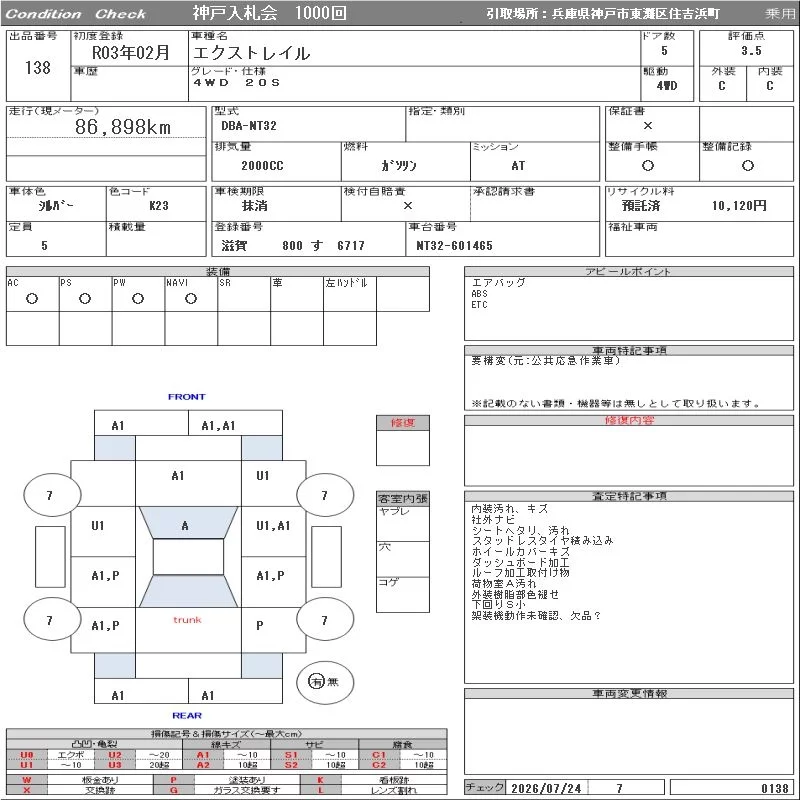Click the circle mark in the NAVI box
This screenshot has width=800, height=800.
[x=191, y=299]
